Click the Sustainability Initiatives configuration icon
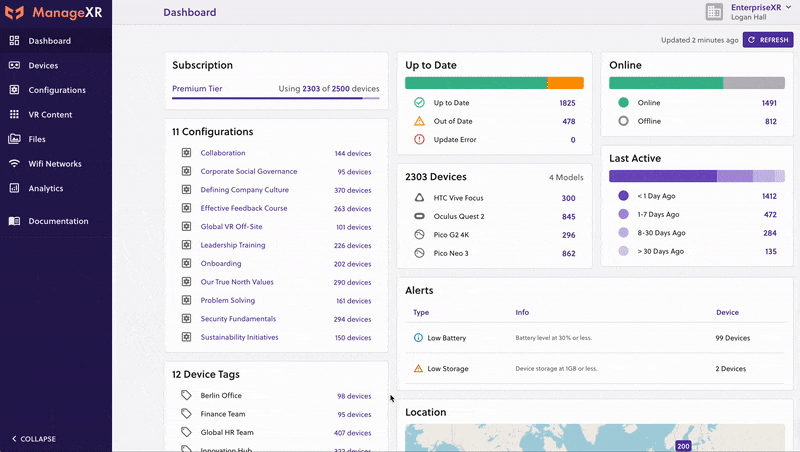Screen dimensions: 800x452 pyautogui.click(x=186, y=337)
